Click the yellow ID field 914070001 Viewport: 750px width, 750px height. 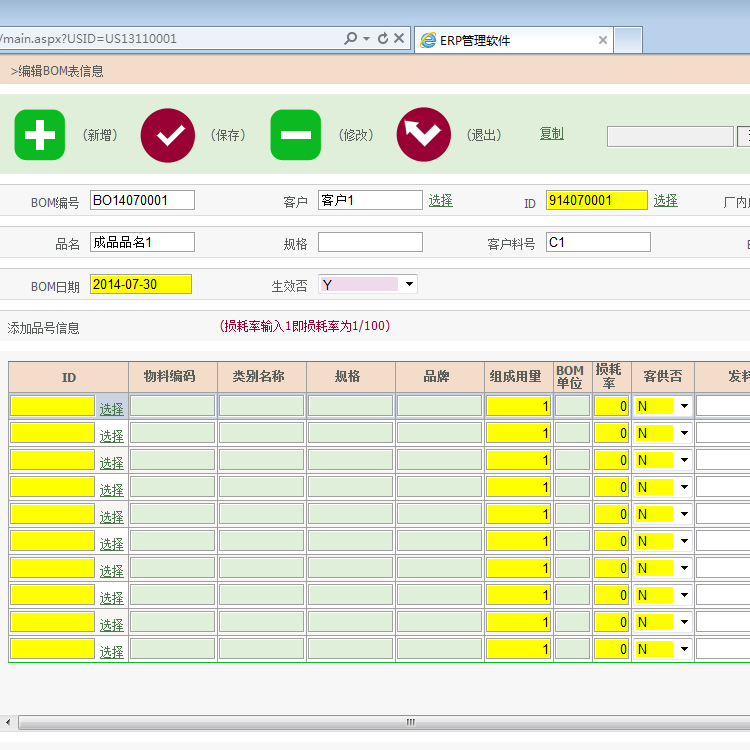pyautogui.click(x=597, y=200)
